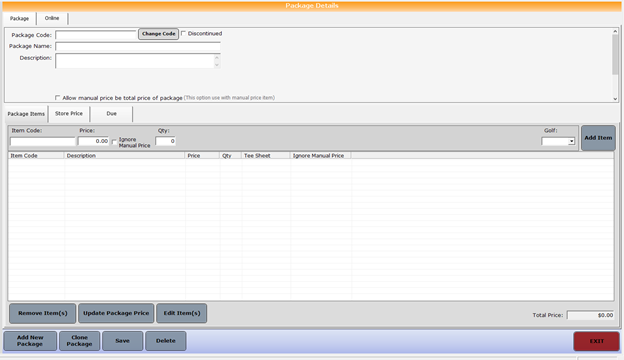Save the package details
The height and width of the screenshot is (360, 624).
[123, 341]
